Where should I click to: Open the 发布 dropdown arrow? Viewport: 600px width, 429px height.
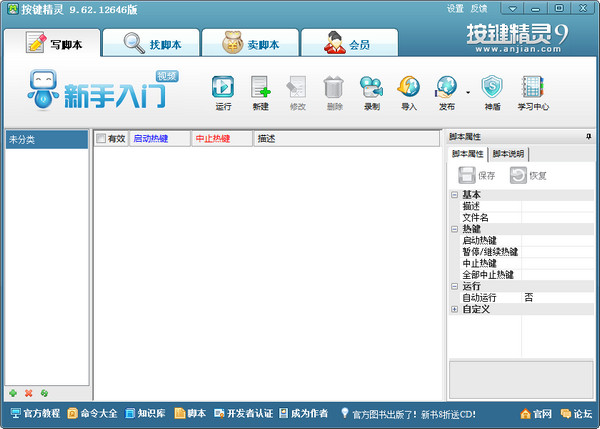(467, 93)
